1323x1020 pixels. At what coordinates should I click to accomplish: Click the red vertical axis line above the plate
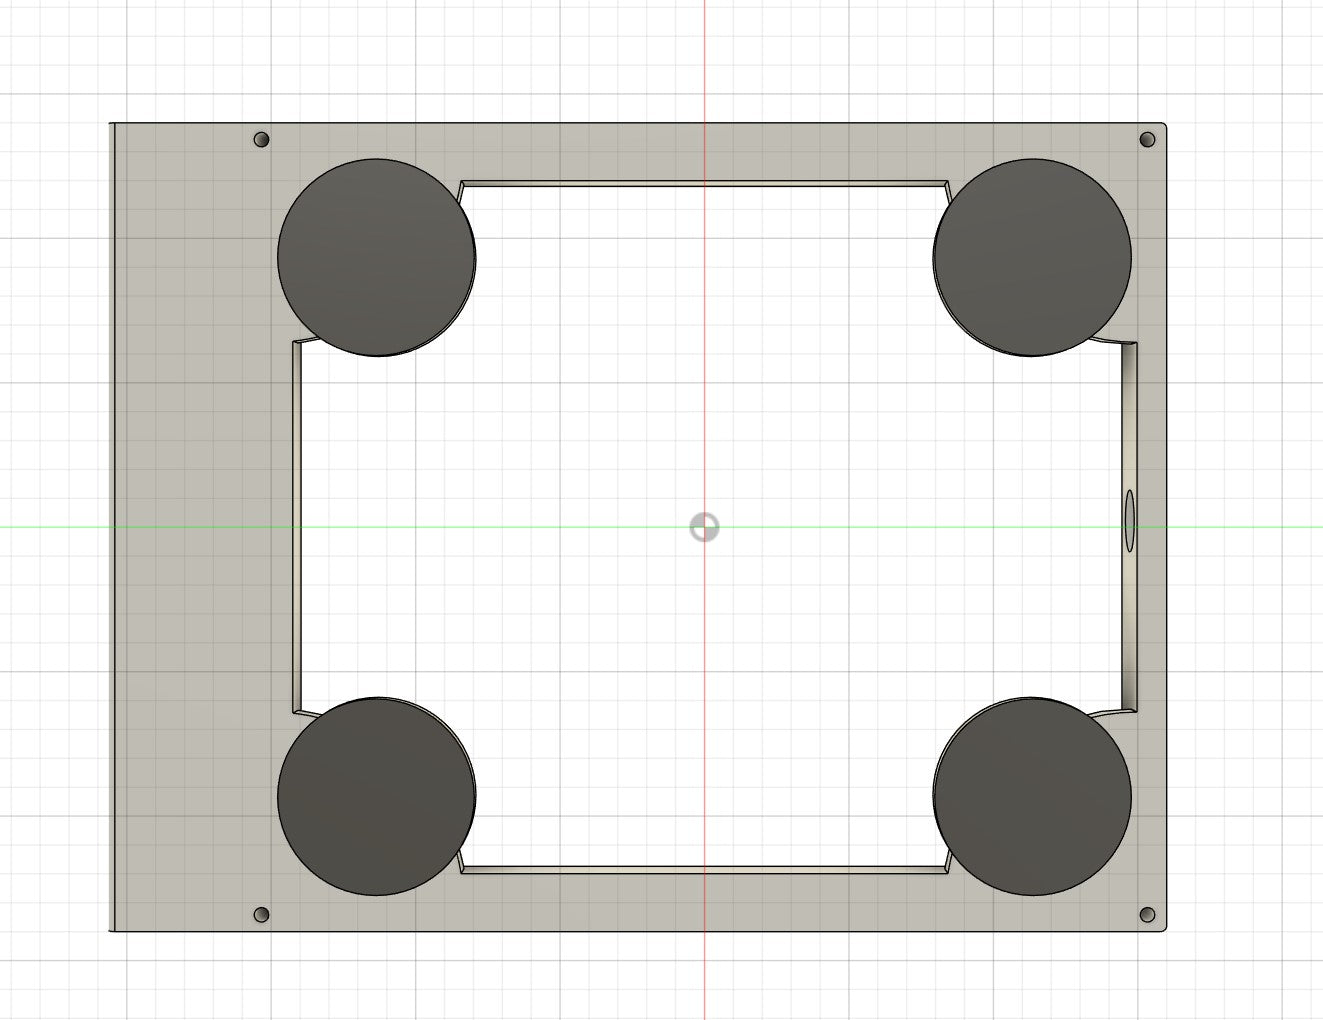pyautogui.click(x=704, y=60)
